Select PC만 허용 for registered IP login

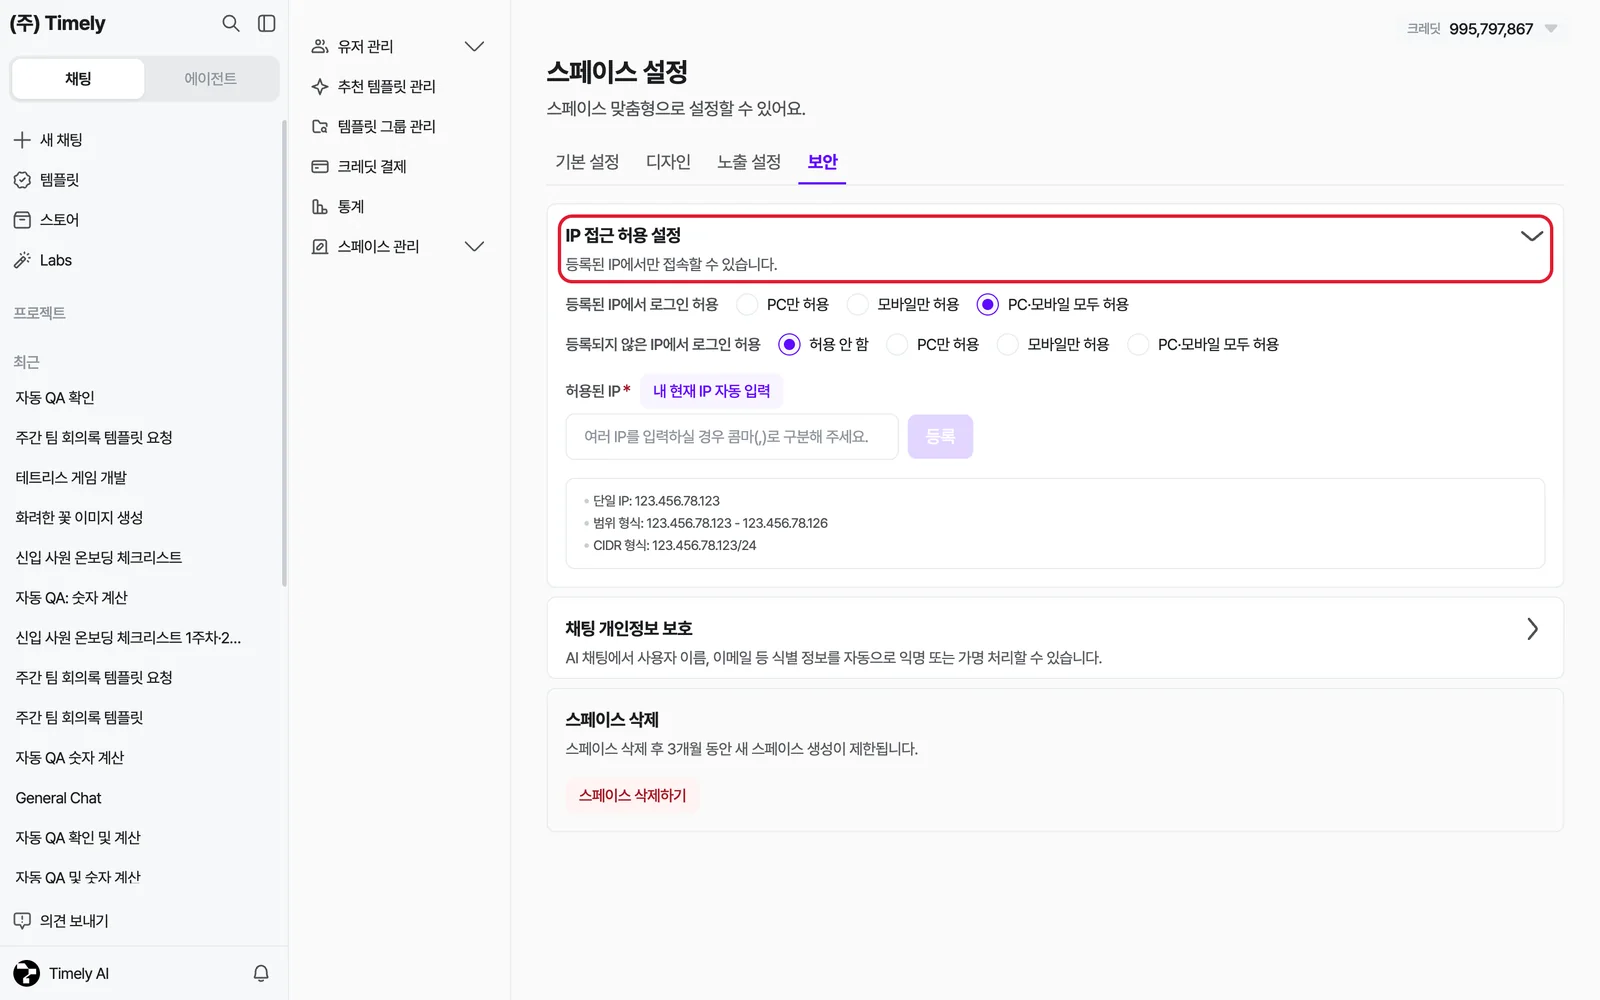747,304
